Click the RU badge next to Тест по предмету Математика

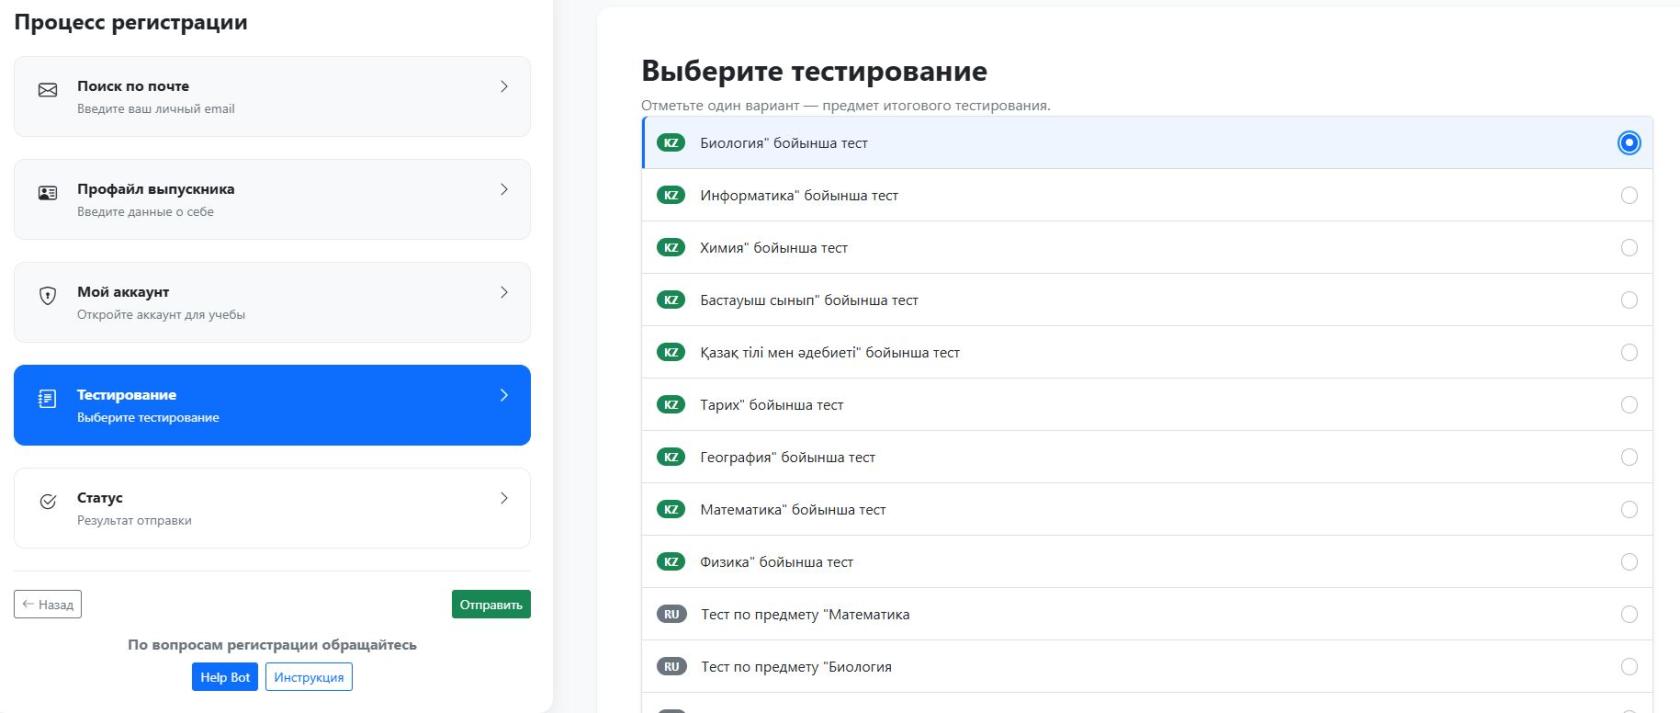[672, 614]
